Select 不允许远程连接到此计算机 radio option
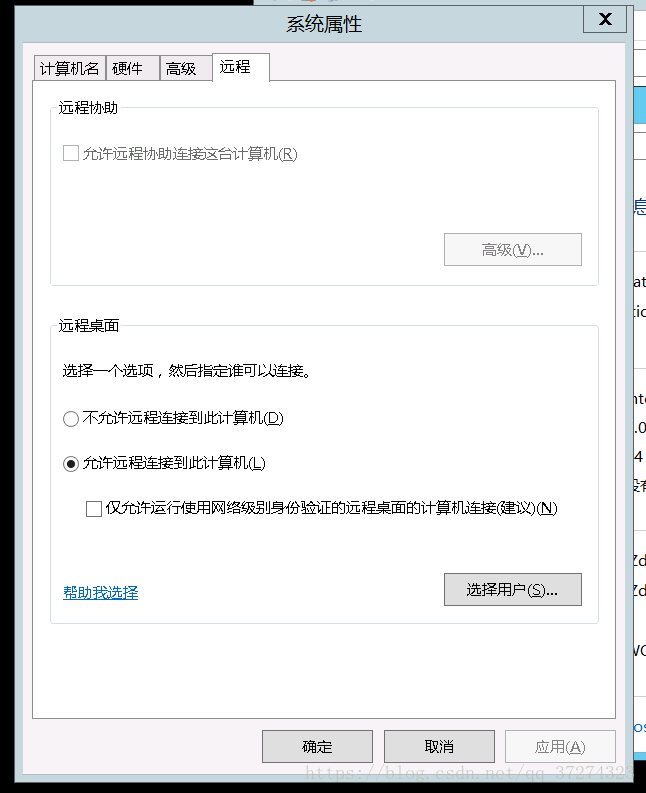The width and height of the screenshot is (646, 793). click(71, 419)
